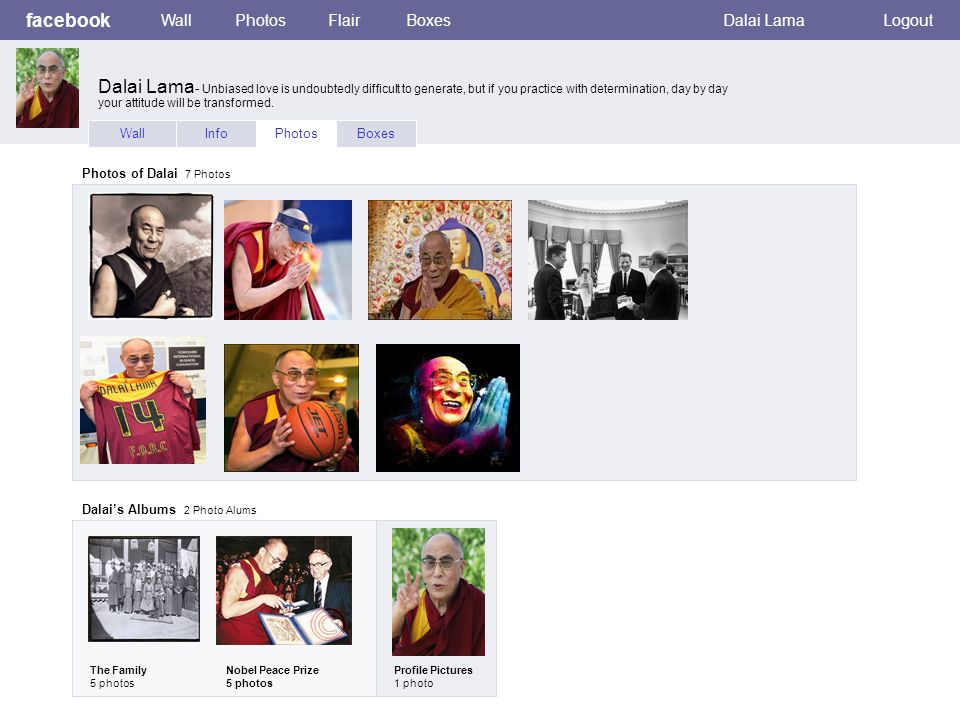Click the Dalai Lama account link in header

pos(763,20)
